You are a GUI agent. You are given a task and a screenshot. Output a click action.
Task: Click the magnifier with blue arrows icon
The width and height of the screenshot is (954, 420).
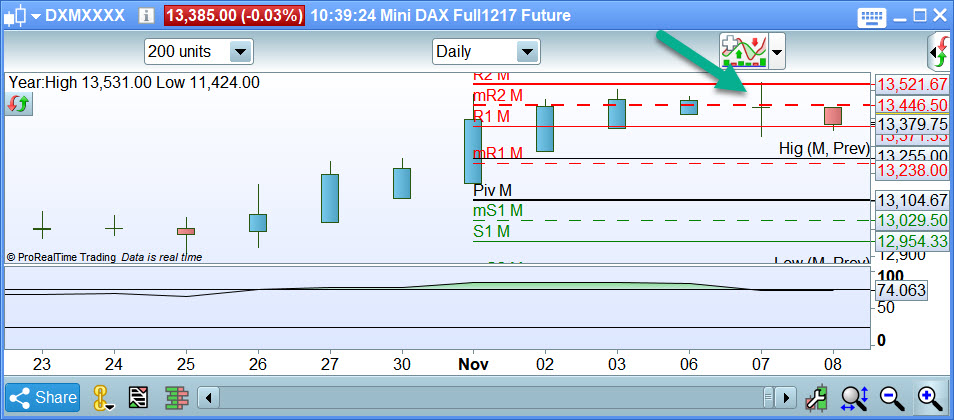855,398
